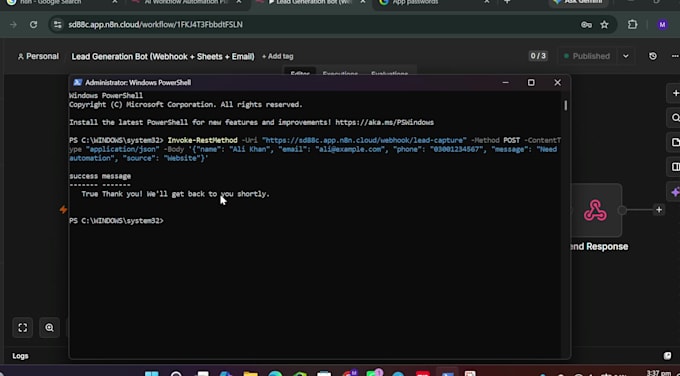Open the n8n Evaluations tab
The image size is (680, 376).
pos(389,73)
